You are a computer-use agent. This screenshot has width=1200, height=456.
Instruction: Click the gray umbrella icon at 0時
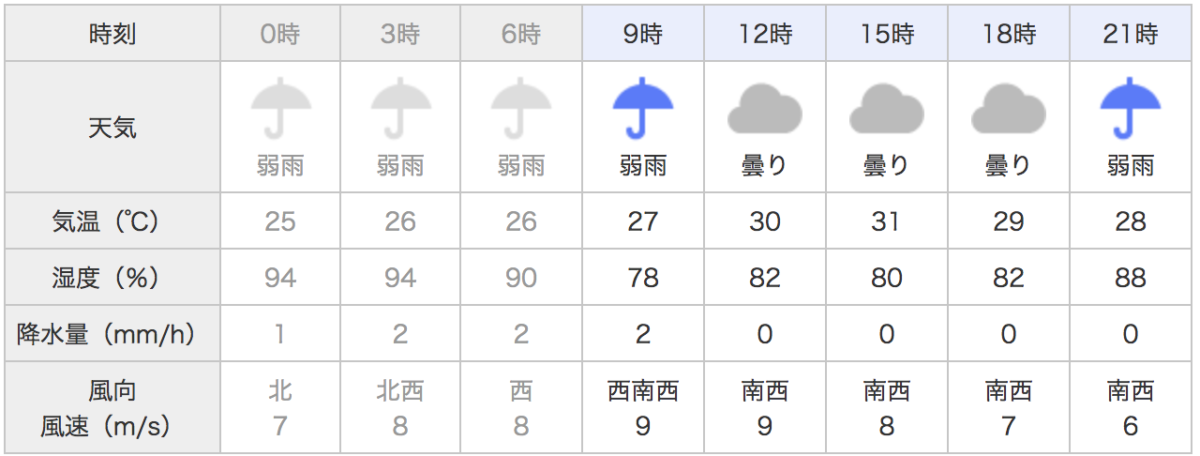pyautogui.click(x=280, y=108)
